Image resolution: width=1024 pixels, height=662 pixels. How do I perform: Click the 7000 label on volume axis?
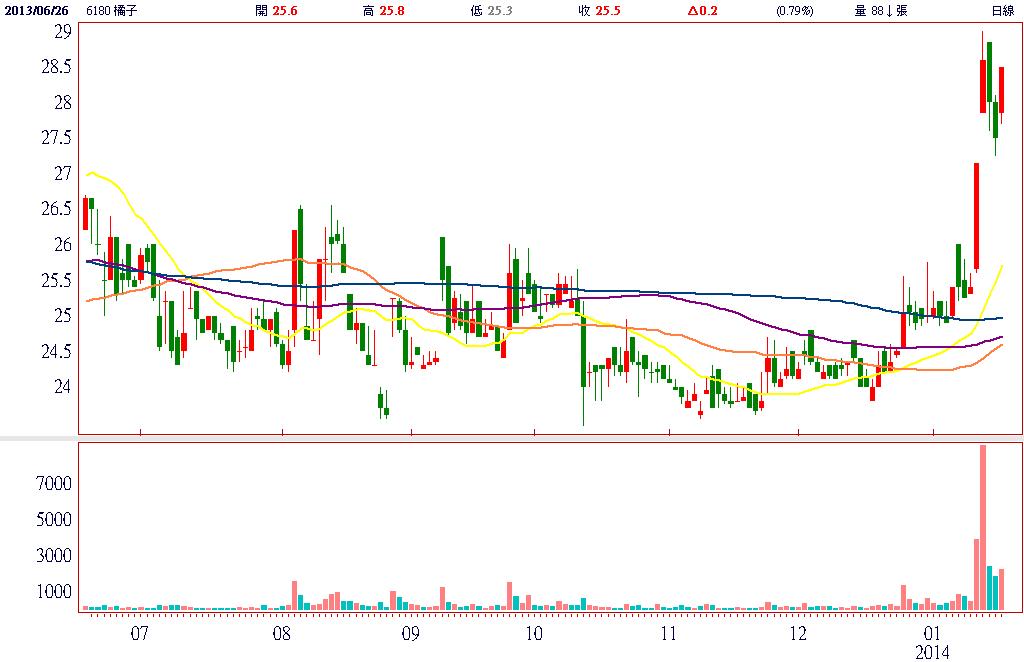pos(55,484)
